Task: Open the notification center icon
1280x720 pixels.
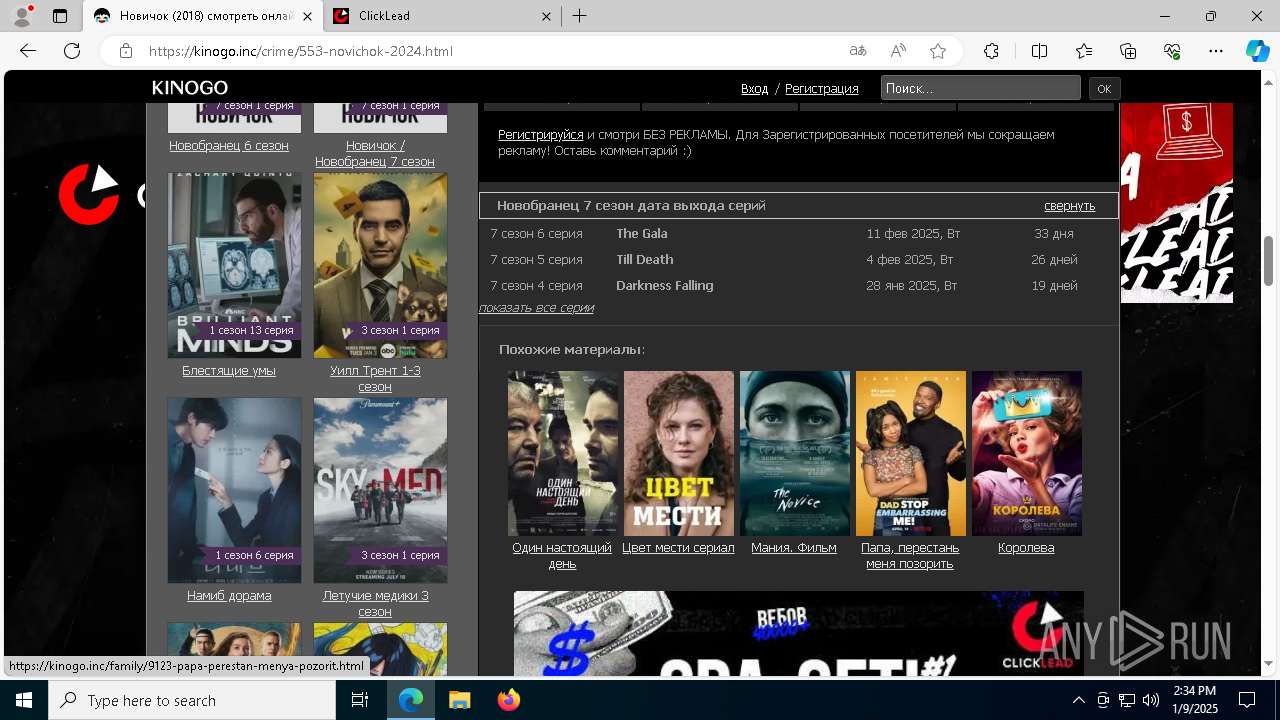Action: coord(1247,700)
